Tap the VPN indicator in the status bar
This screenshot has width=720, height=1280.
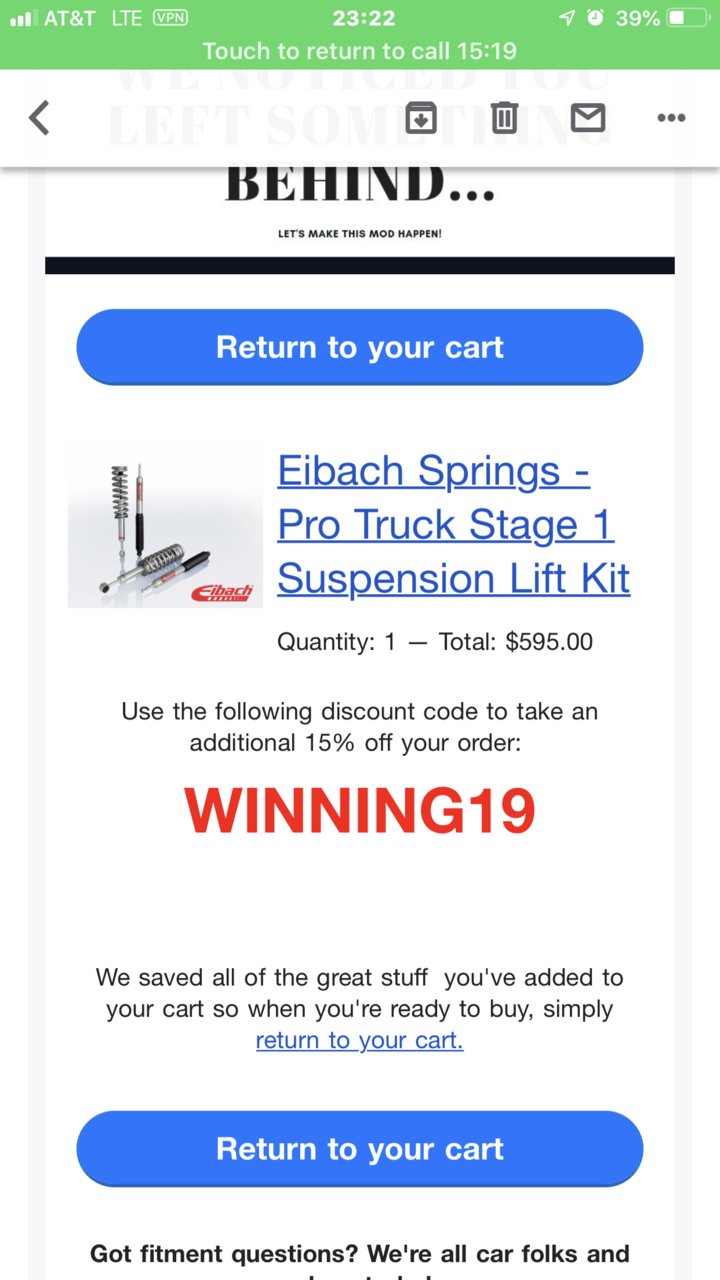[x=170, y=18]
